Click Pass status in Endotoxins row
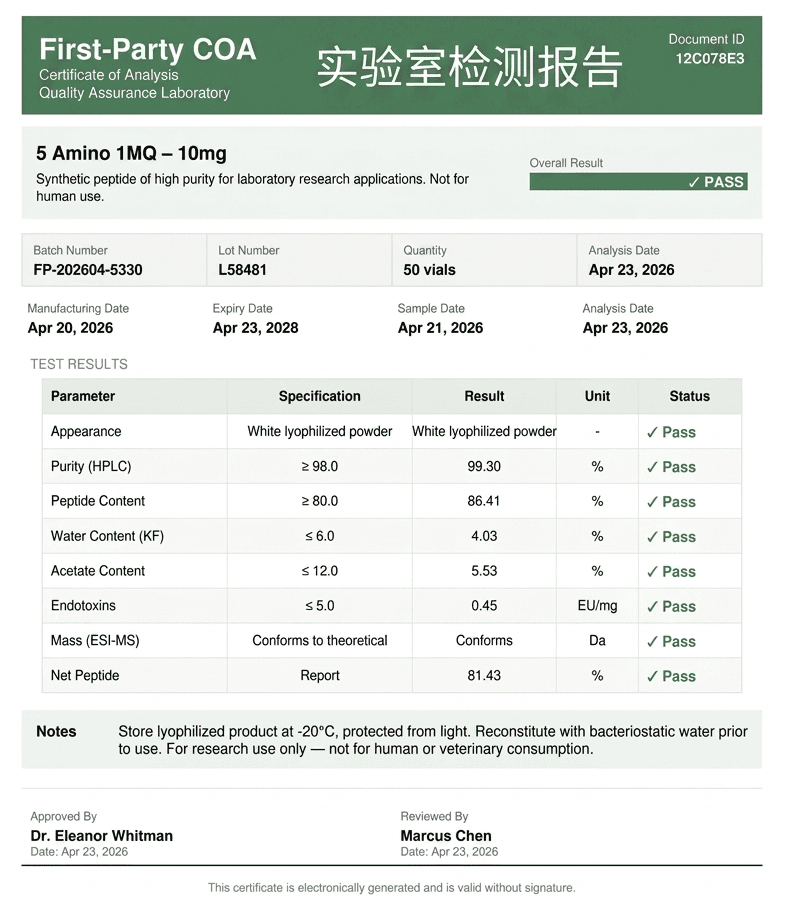Screen dimensions: 796x911 tap(671, 607)
